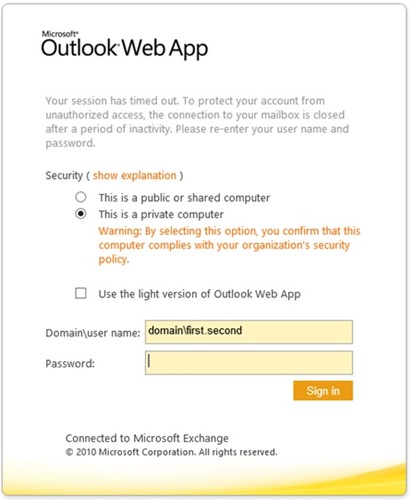Viewport: 411px width, 500px height.
Task: Click the orange security policy warning text
Action: coord(229,245)
